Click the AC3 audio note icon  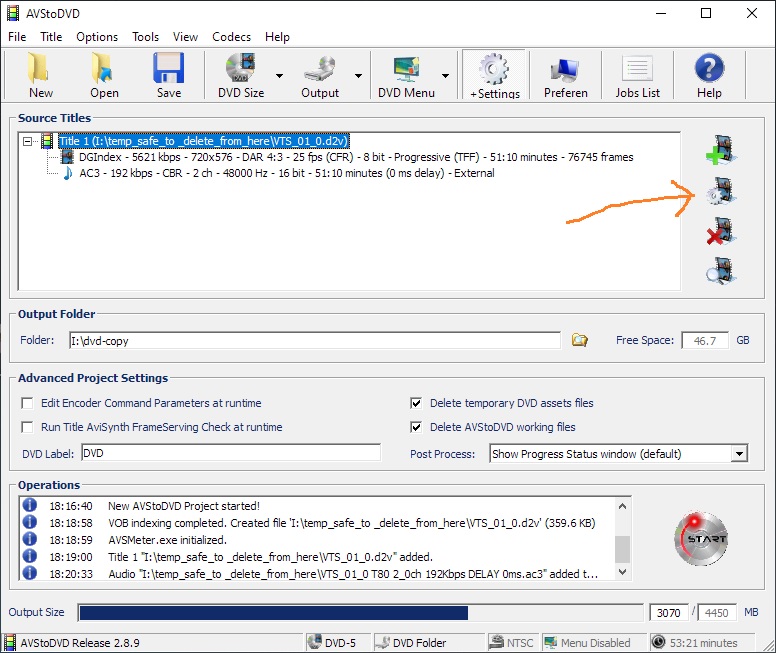(68, 173)
